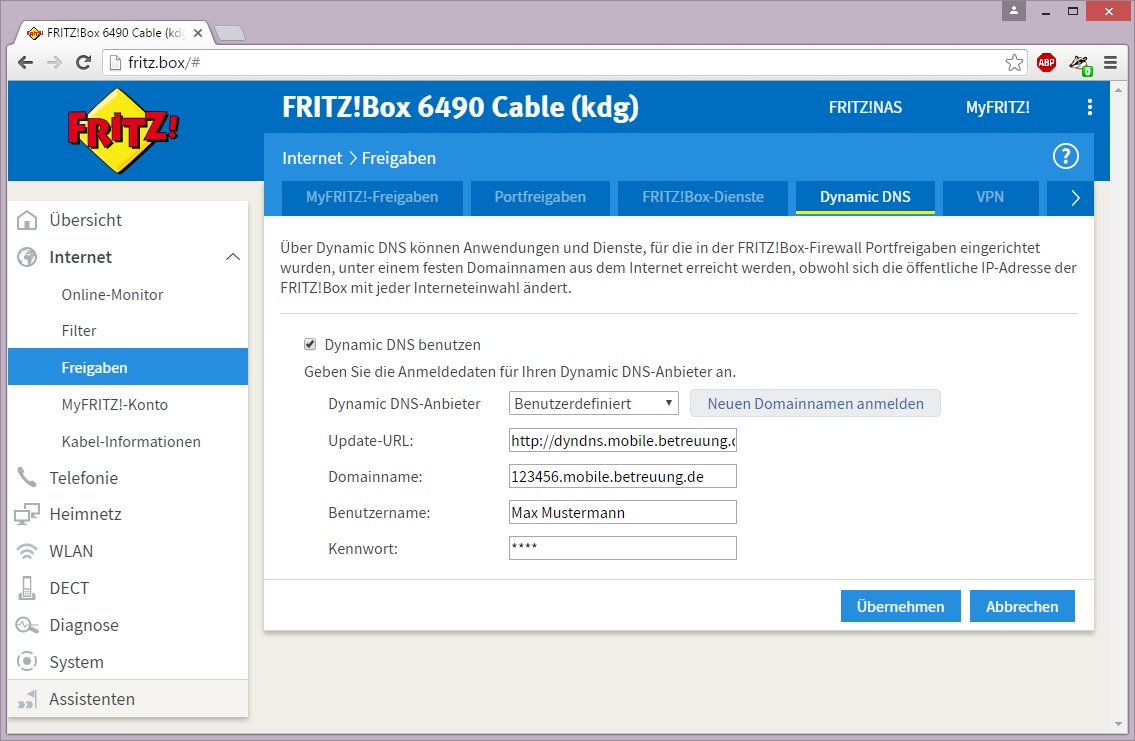The width and height of the screenshot is (1135, 741).
Task: Click the FRITZ! logo
Action: [123, 131]
